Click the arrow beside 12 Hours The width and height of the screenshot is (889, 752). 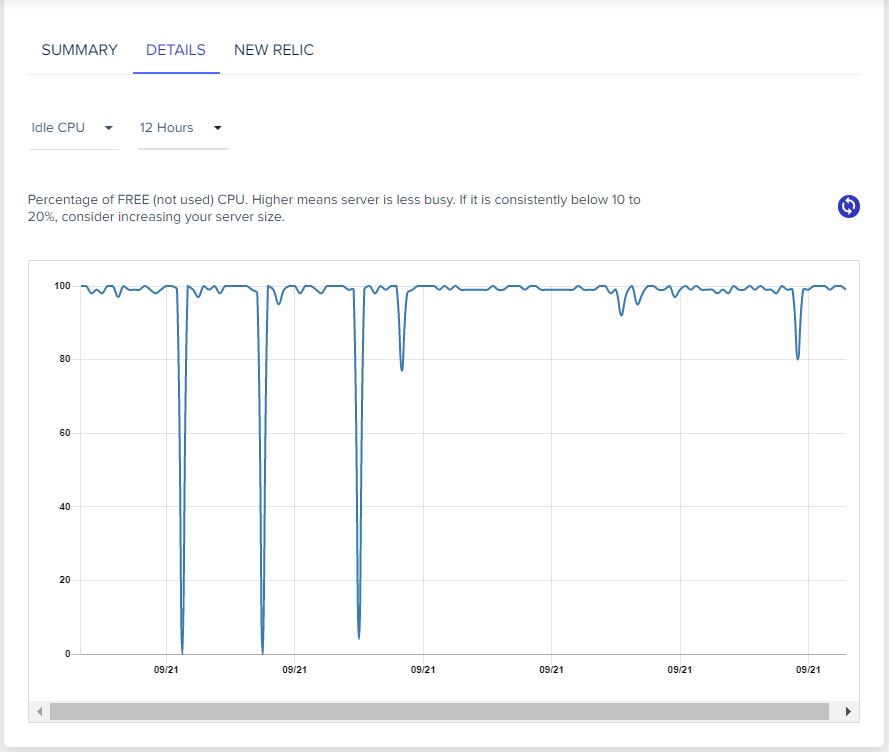pos(218,128)
